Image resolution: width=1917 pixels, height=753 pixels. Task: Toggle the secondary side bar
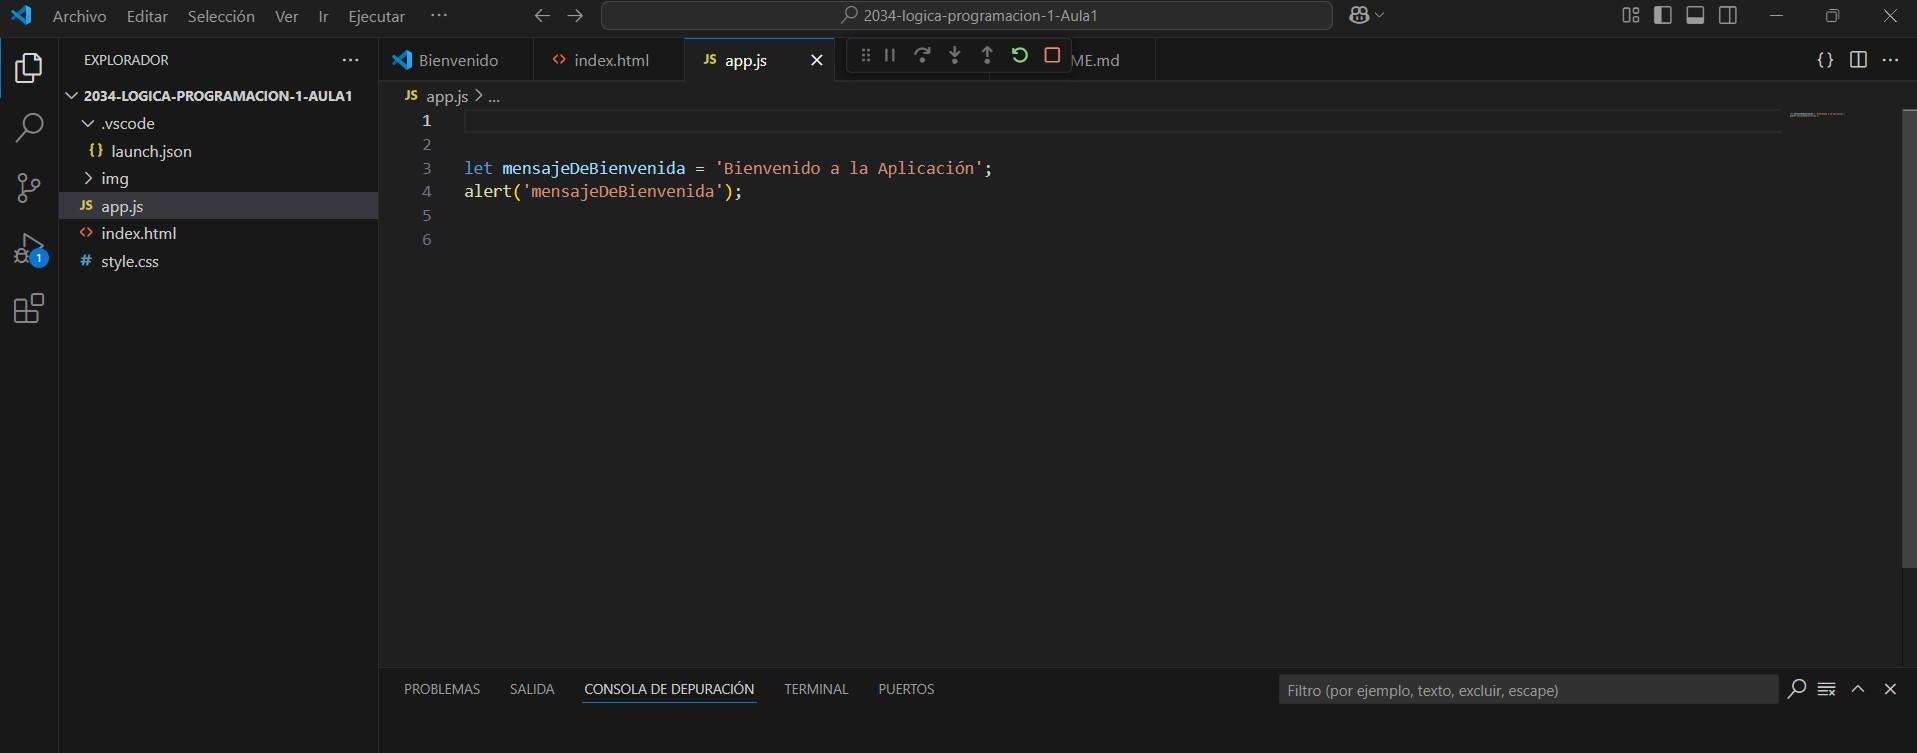pos(1727,15)
